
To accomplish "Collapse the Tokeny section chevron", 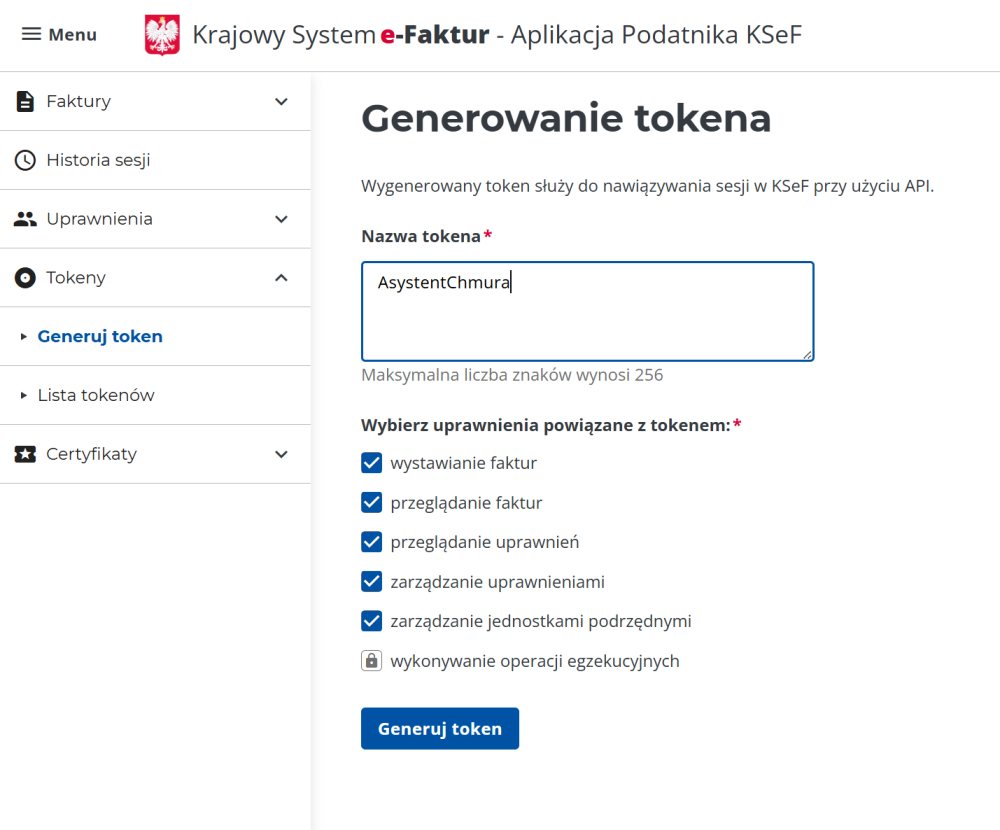I will (x=281, y=278).
